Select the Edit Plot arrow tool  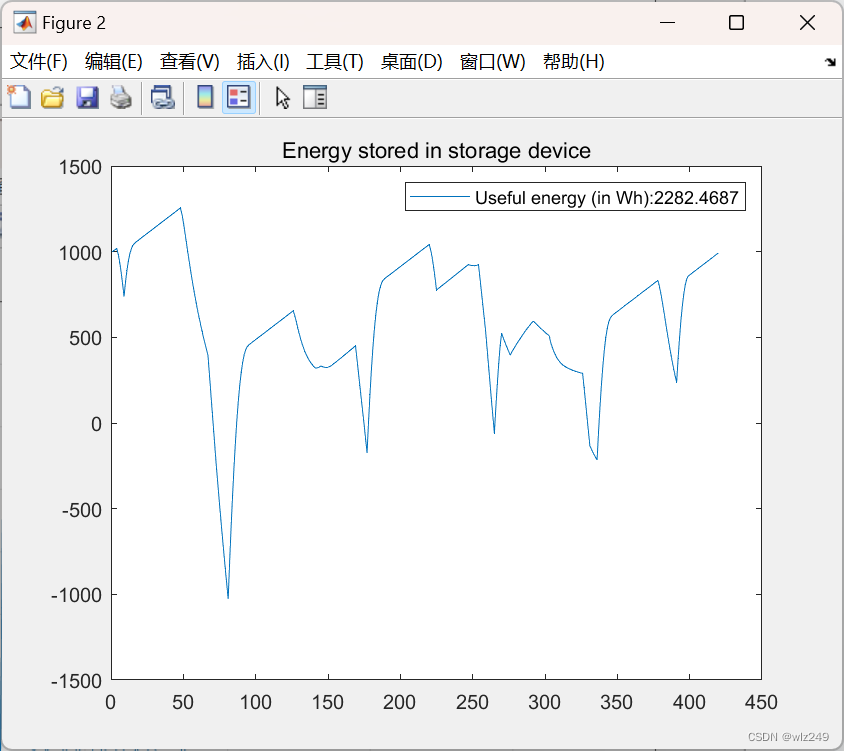click(x=282, y=97)
